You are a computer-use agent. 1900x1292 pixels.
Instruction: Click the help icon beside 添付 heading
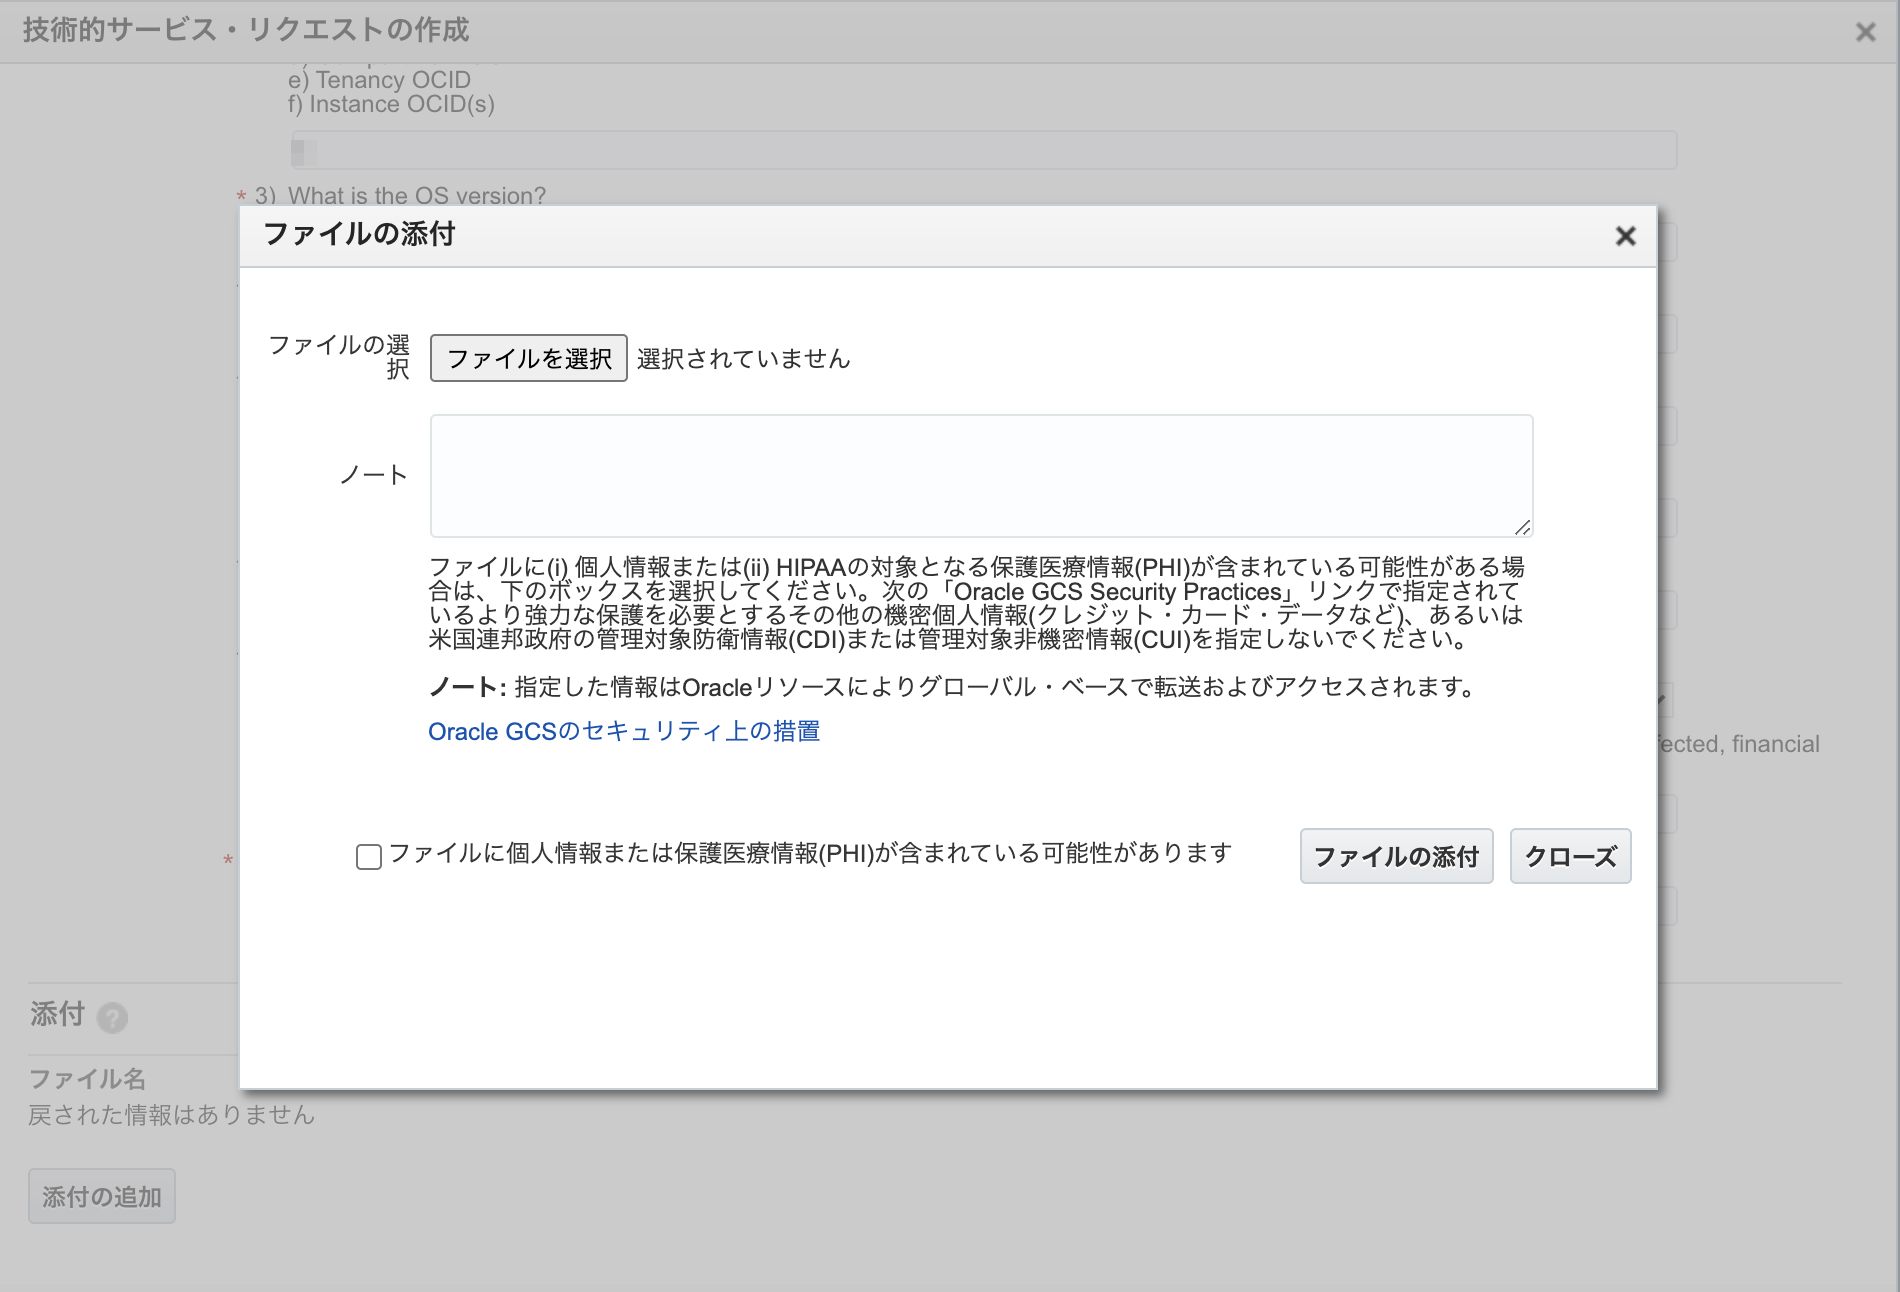pos(112,1017)
